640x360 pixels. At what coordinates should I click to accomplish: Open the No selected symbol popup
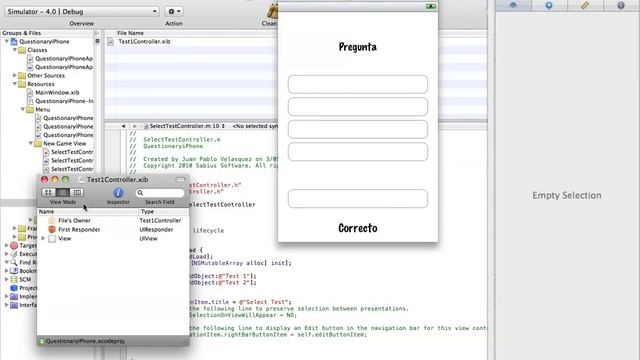[256, 126]
